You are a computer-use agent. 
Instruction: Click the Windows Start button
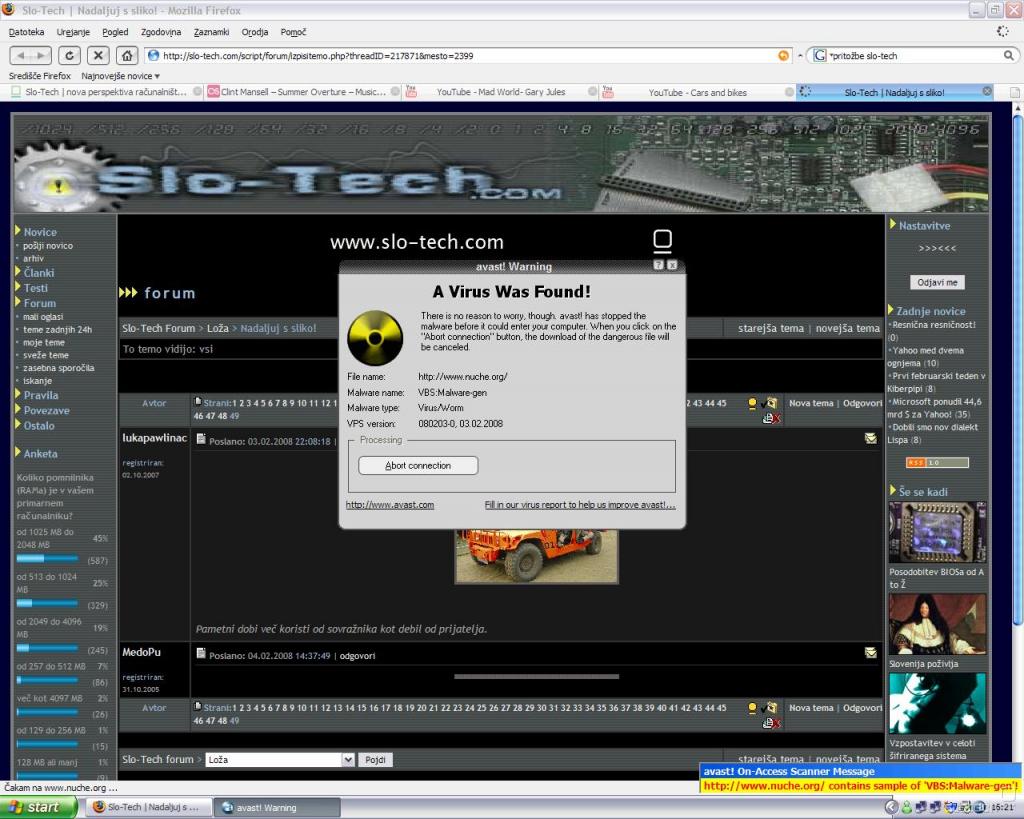(x=39, y=807)
